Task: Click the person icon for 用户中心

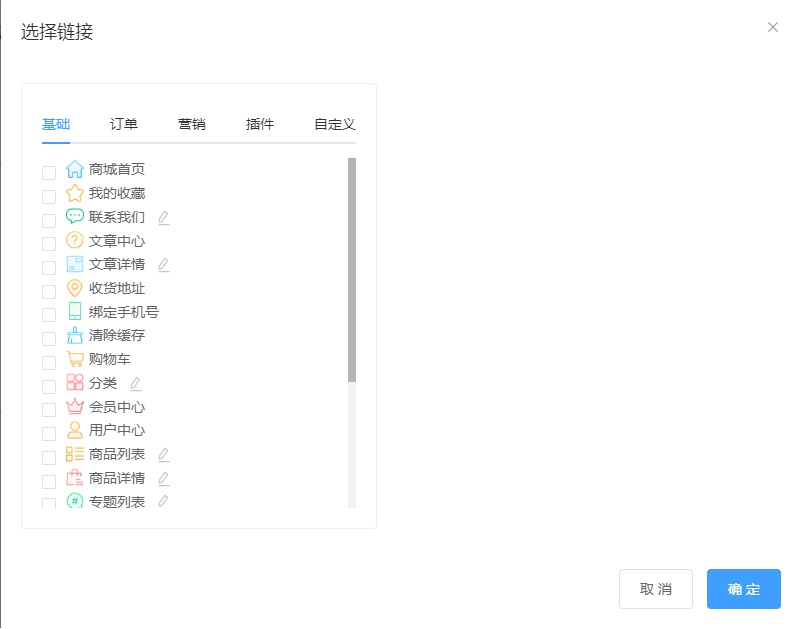Action: (x=75, y=430)
